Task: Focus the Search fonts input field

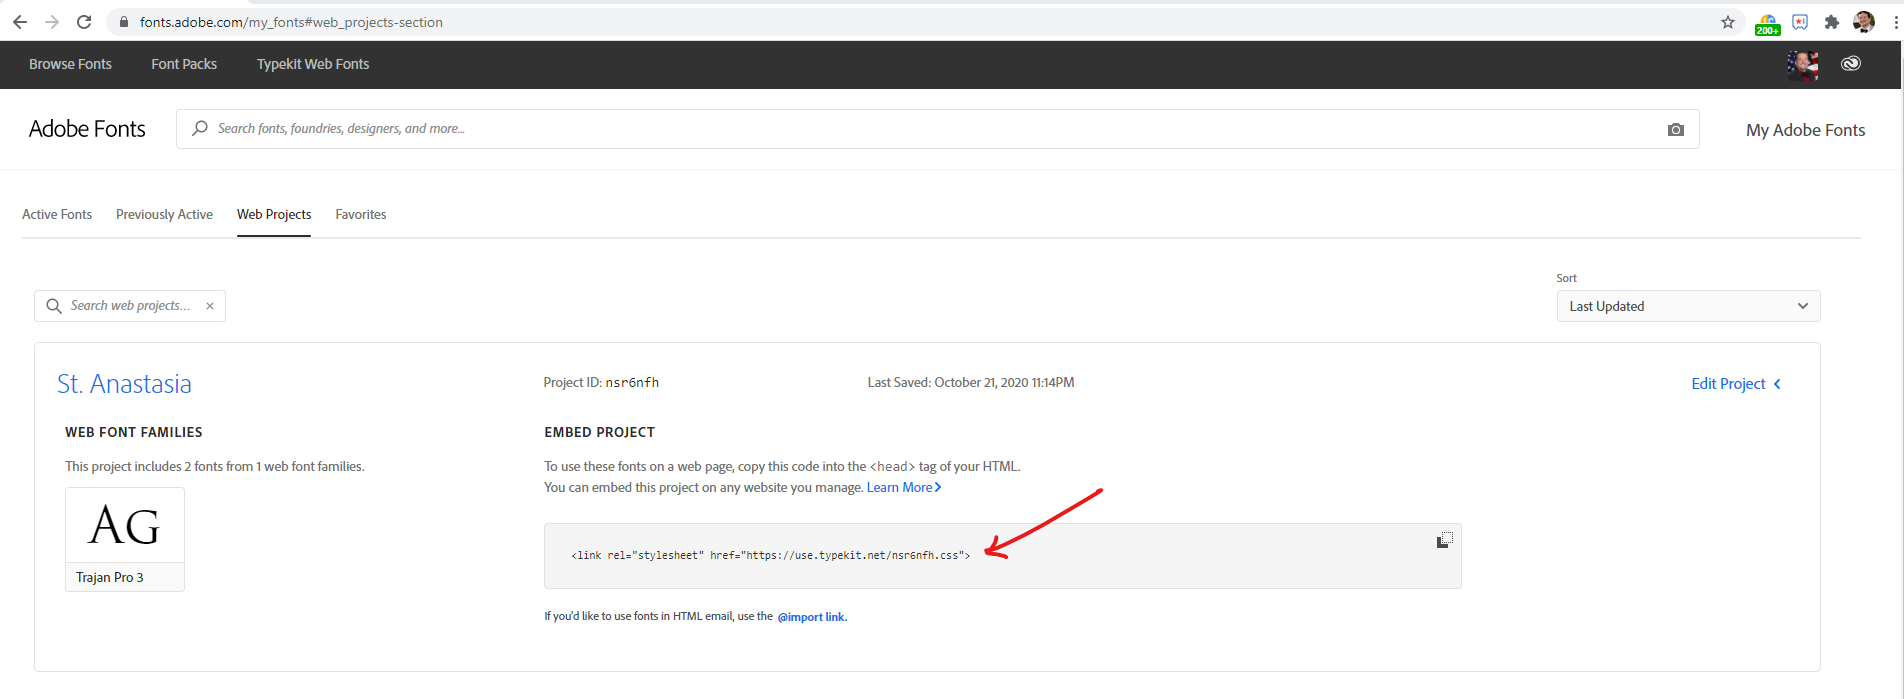Action: (930, 129)
